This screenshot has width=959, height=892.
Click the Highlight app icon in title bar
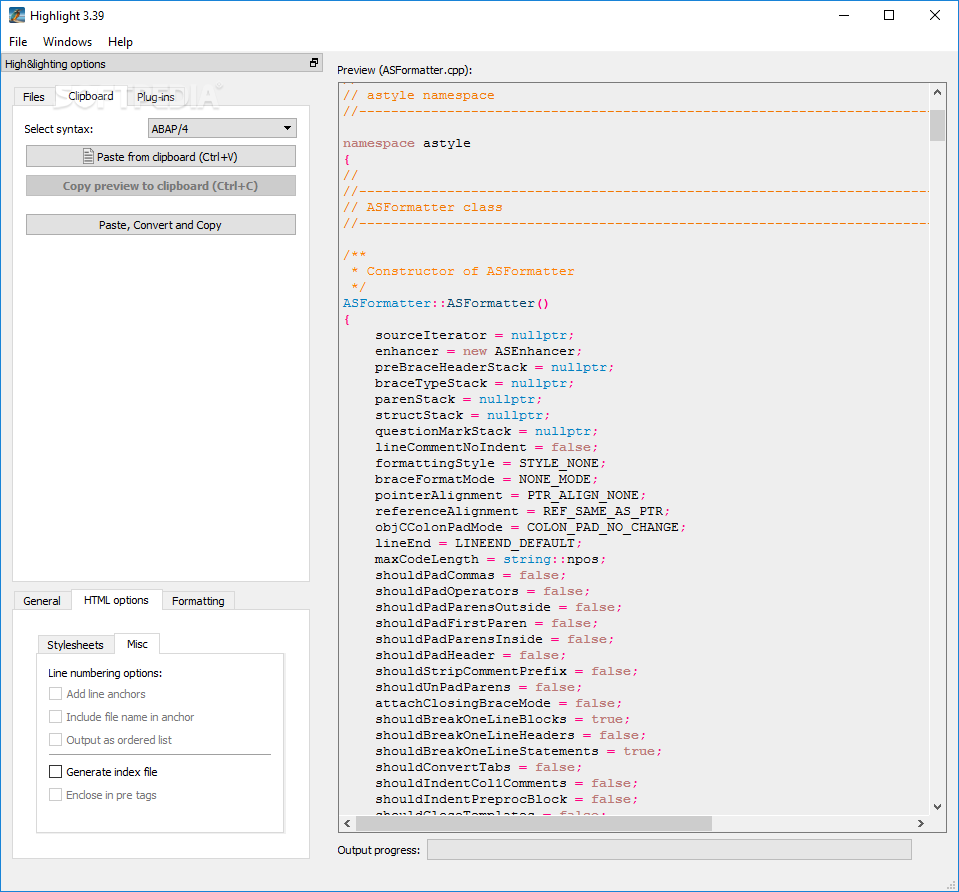(17, 15)
